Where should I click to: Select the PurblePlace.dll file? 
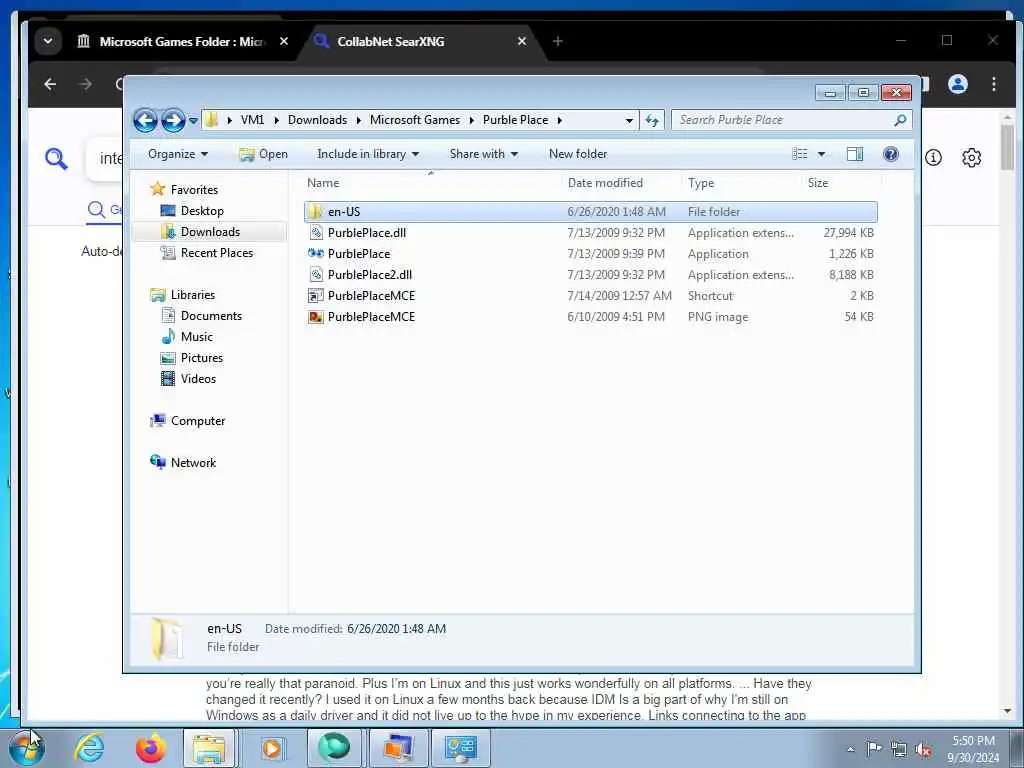tap(590, 233)
